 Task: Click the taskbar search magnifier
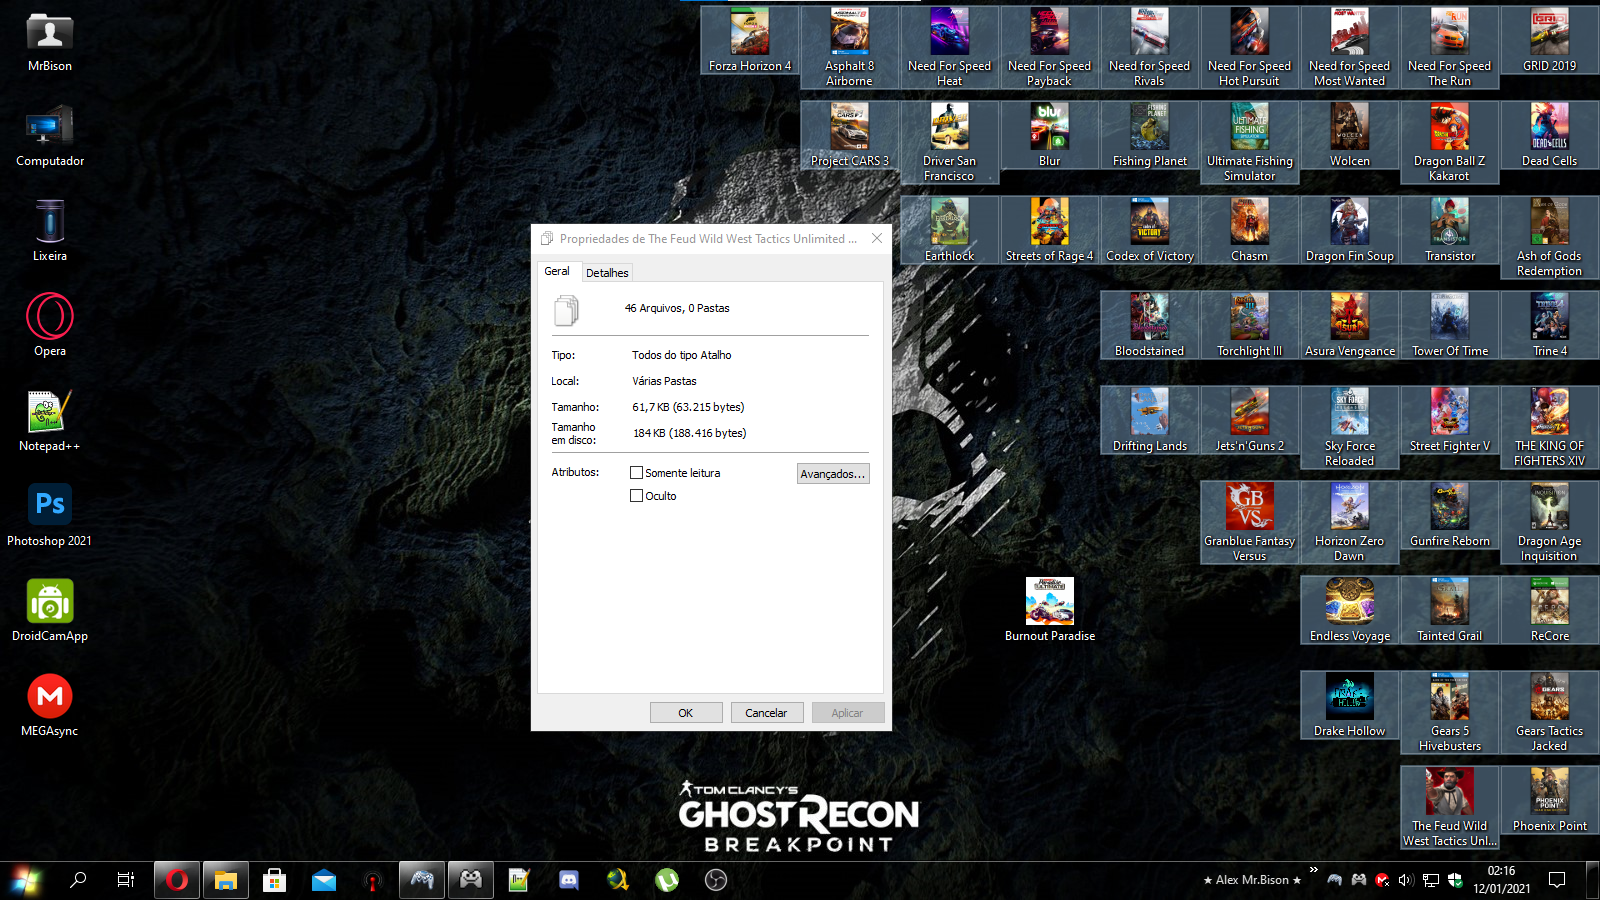point(77,880)
